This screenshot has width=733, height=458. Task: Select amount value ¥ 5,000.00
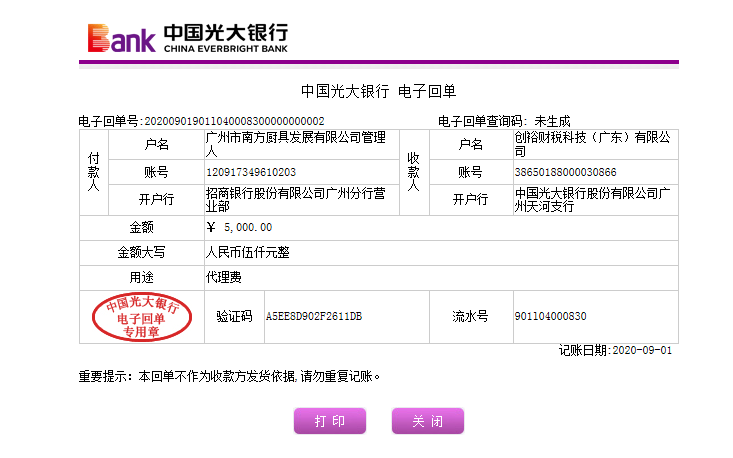[239, 228]
